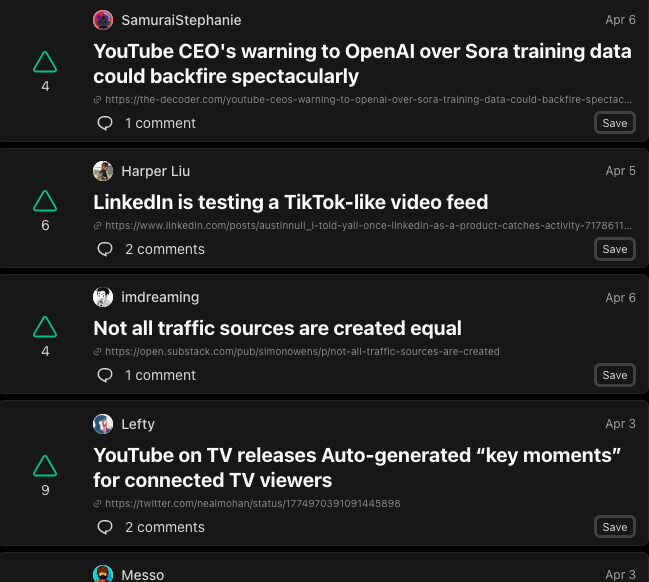Save the YouTube CEO's warning post
The height and width of the screenshot is (582, 649).
[x=614, y=123]
